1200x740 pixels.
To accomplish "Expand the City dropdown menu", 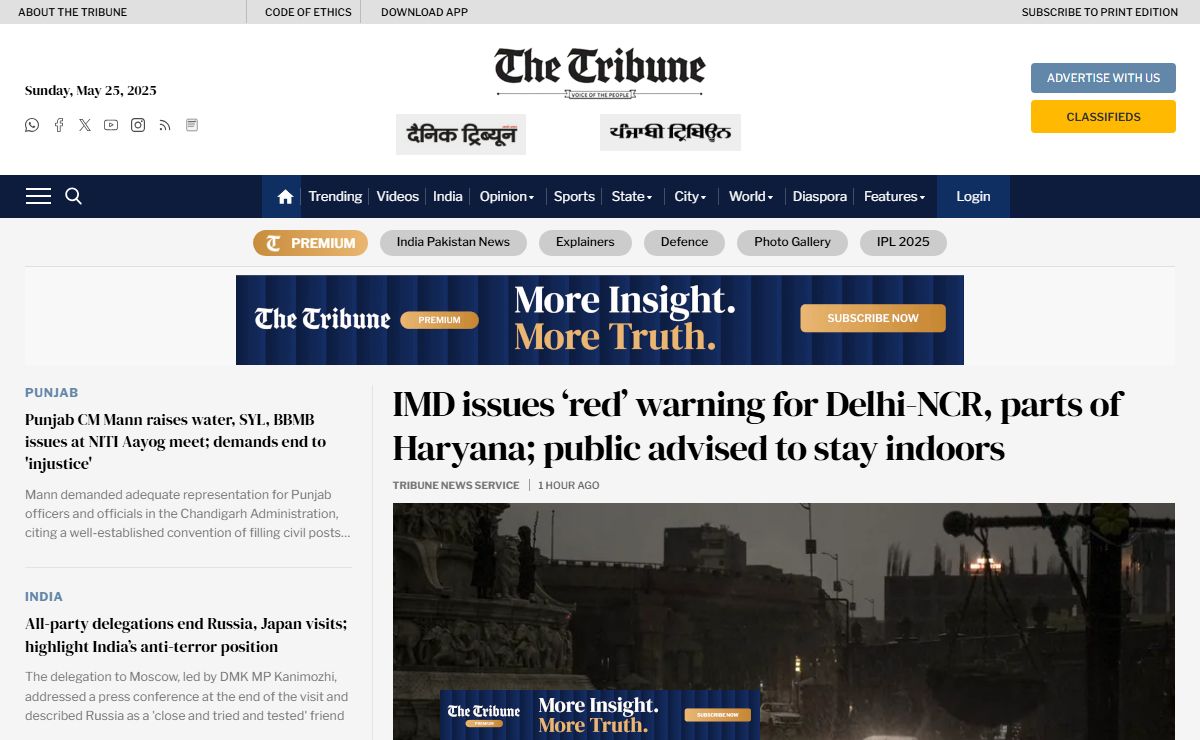I will pos(690,196).
